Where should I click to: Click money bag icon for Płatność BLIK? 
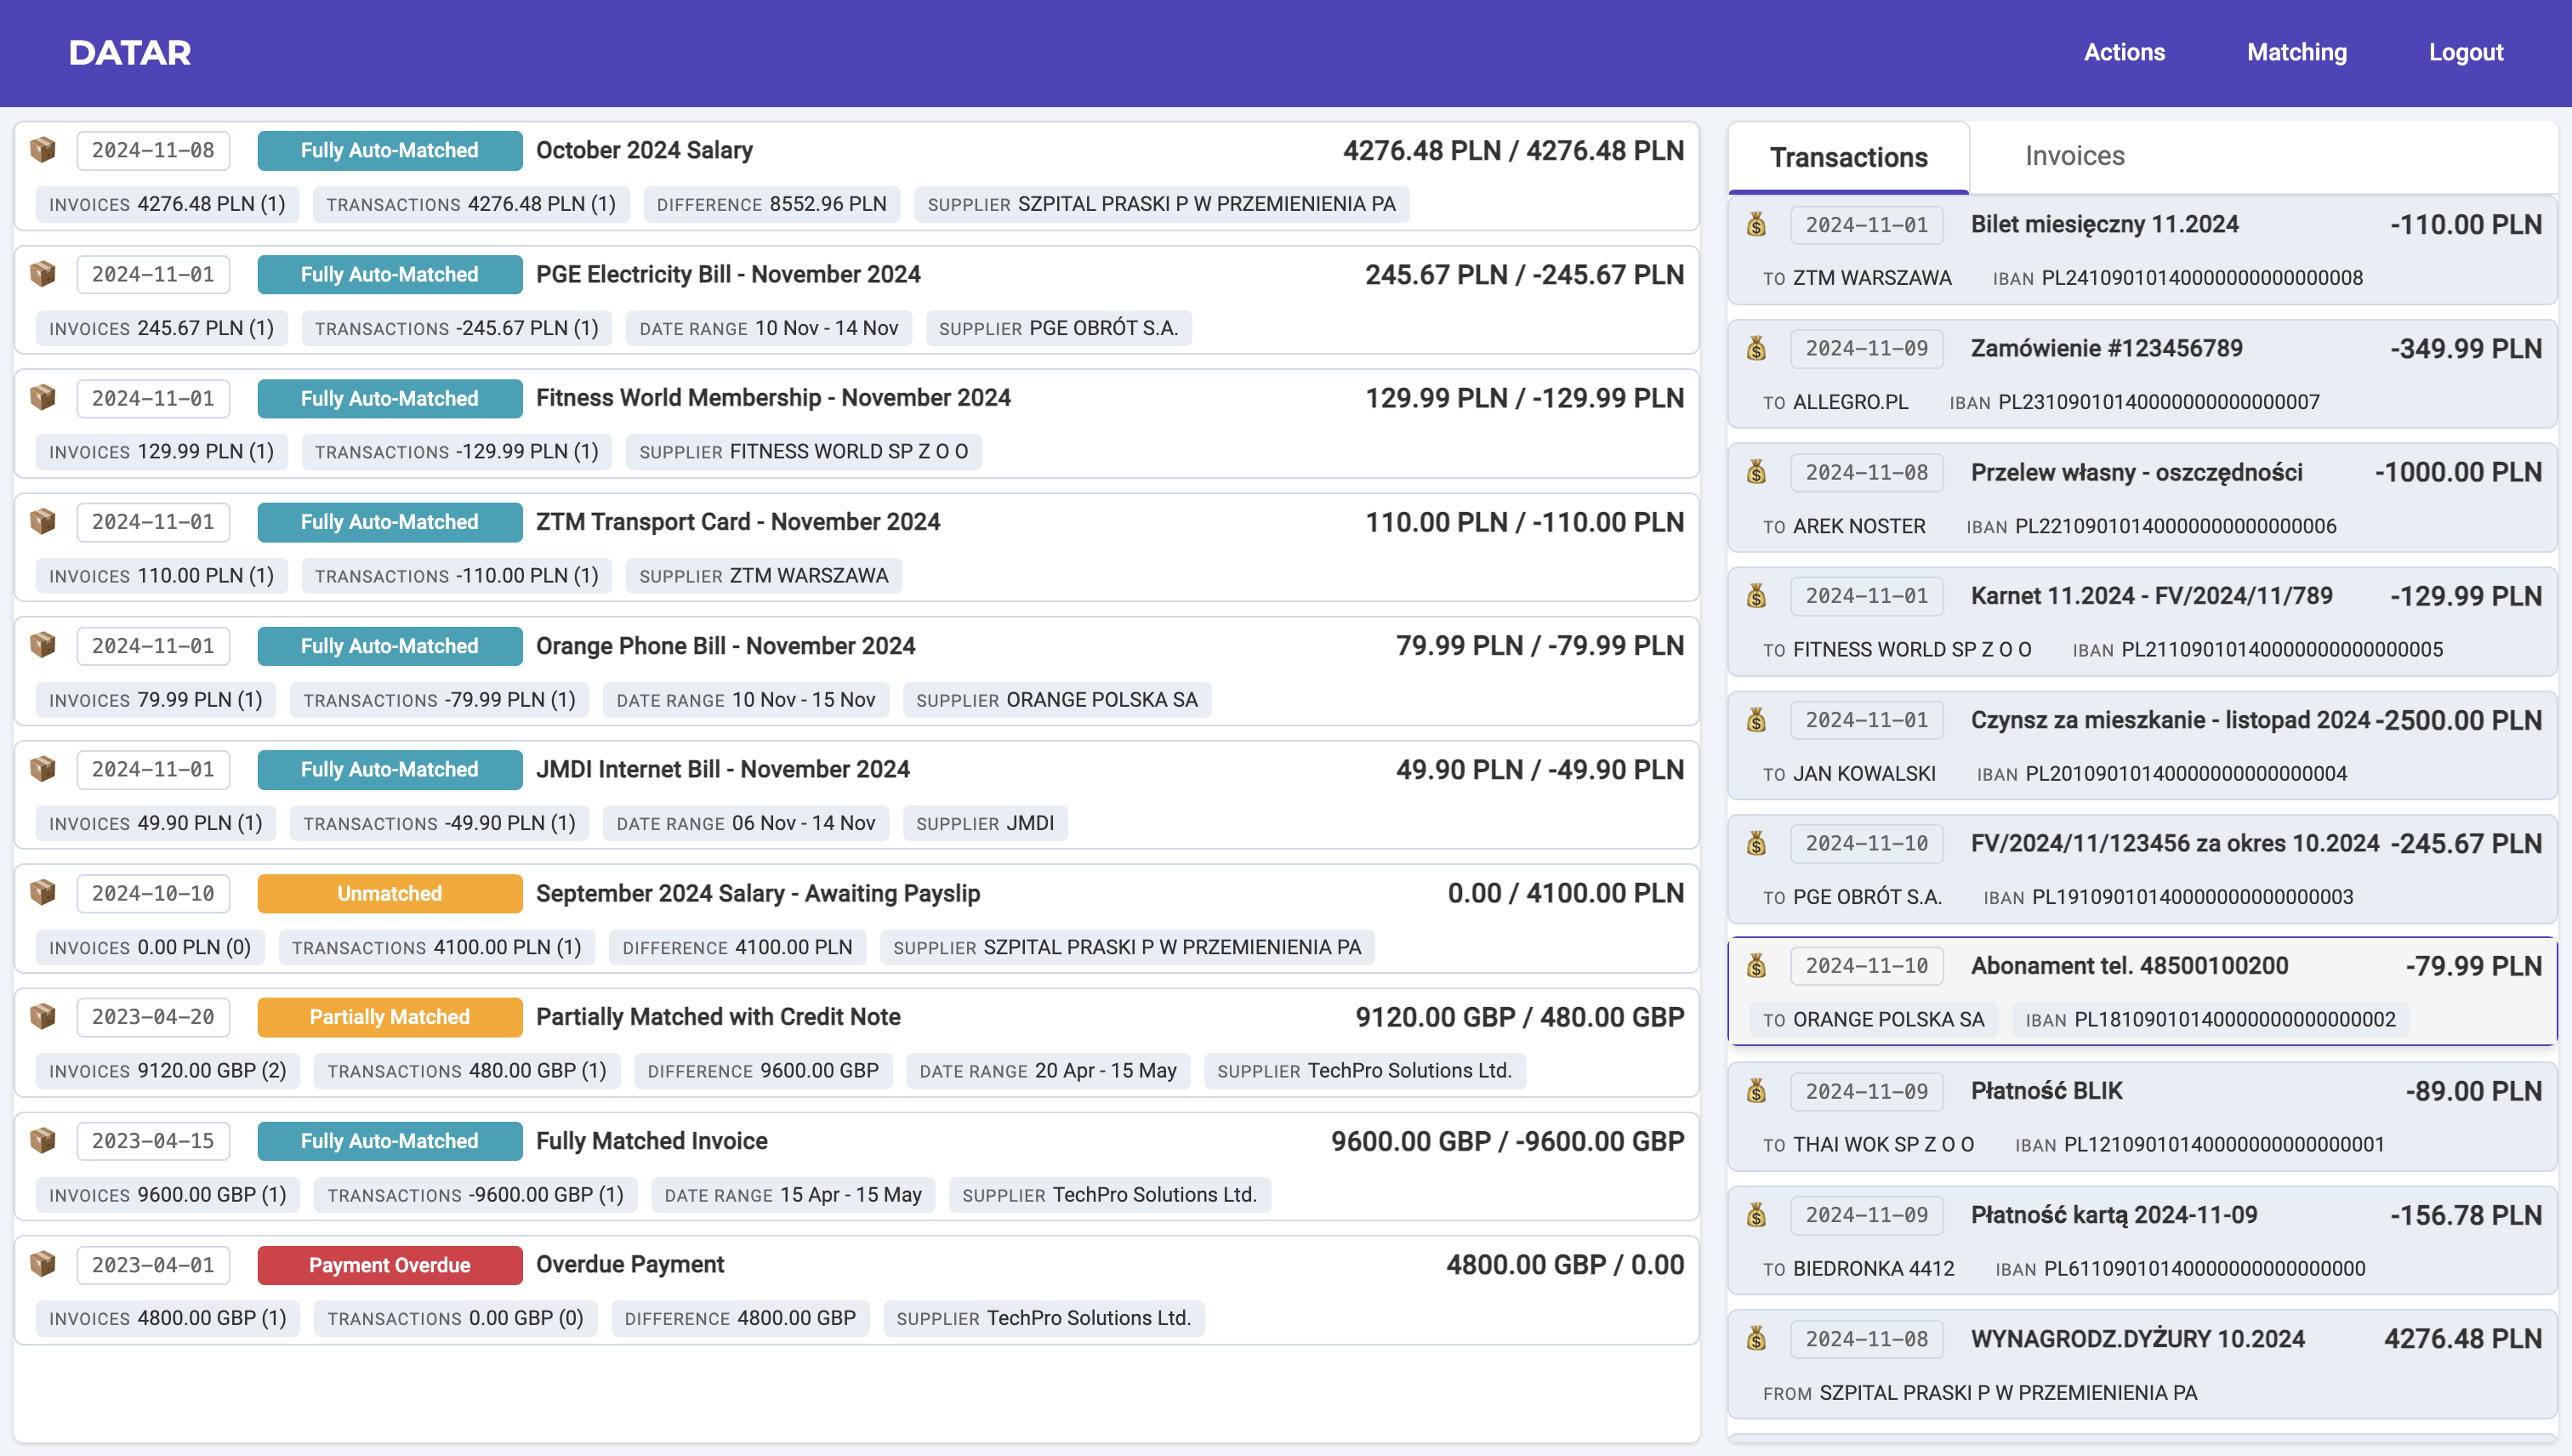(x=1756, y=1091)
